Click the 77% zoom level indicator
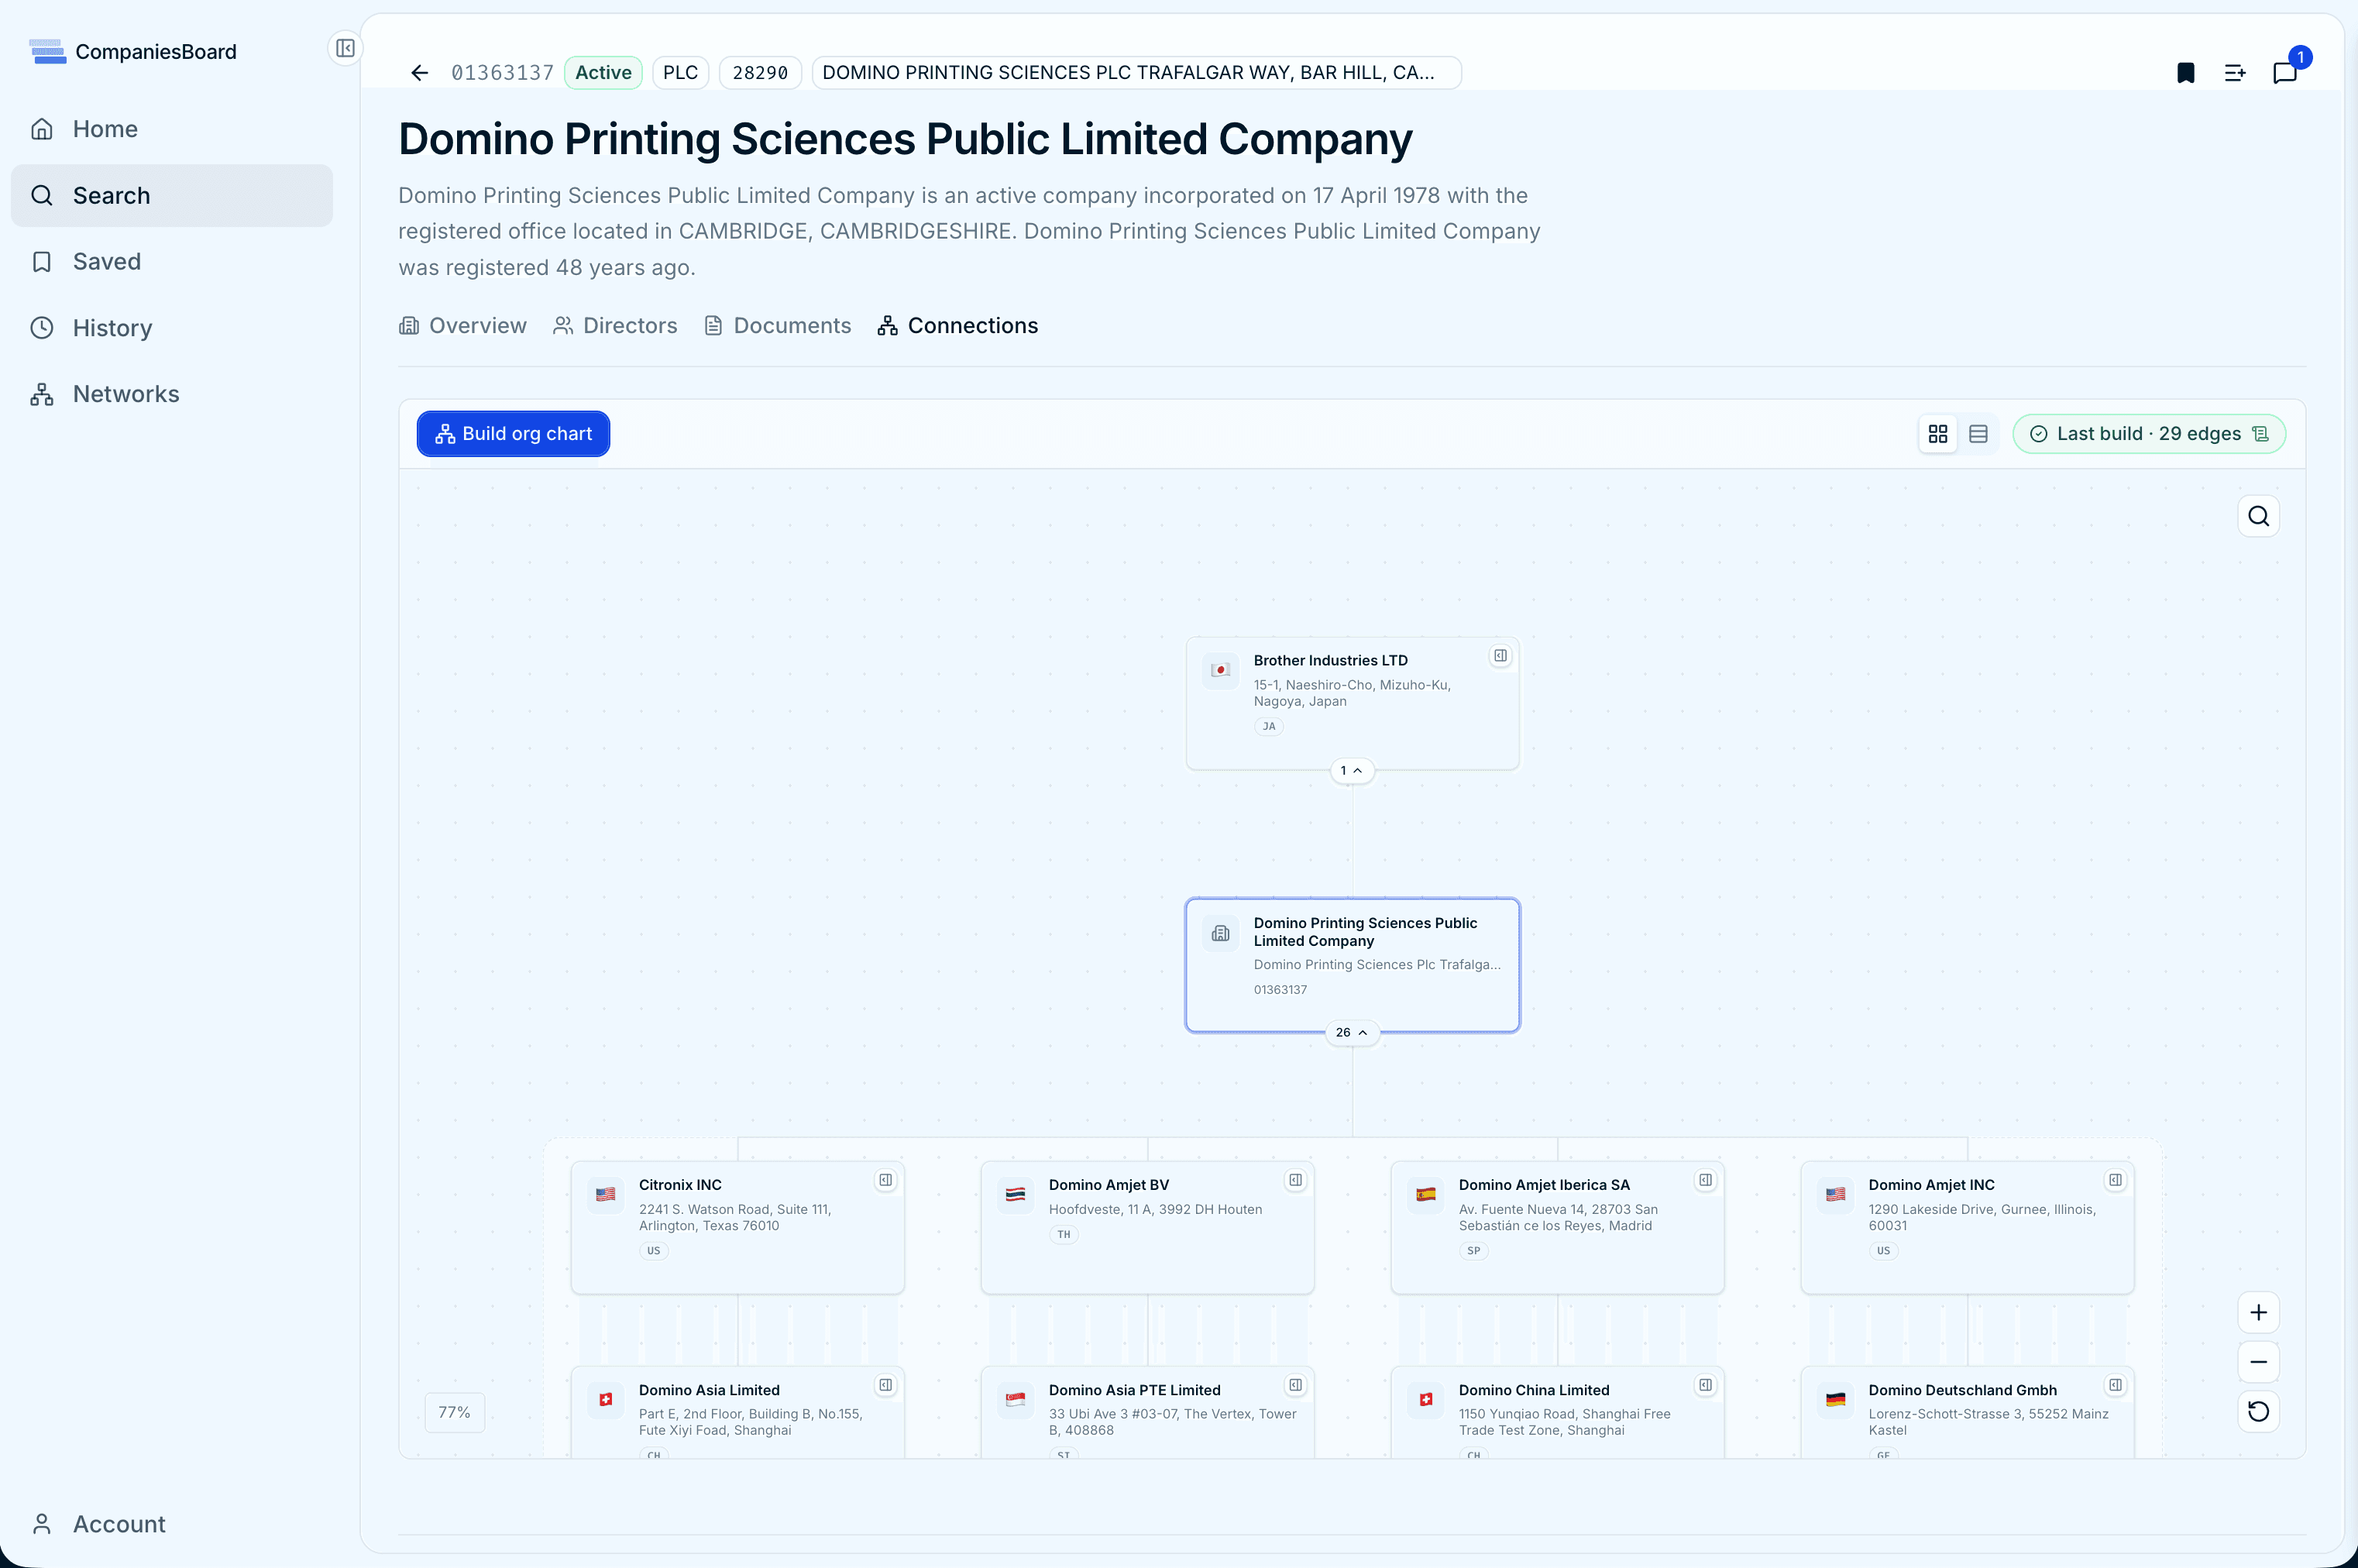The image size is (2358, 1568). point(455,1412)
